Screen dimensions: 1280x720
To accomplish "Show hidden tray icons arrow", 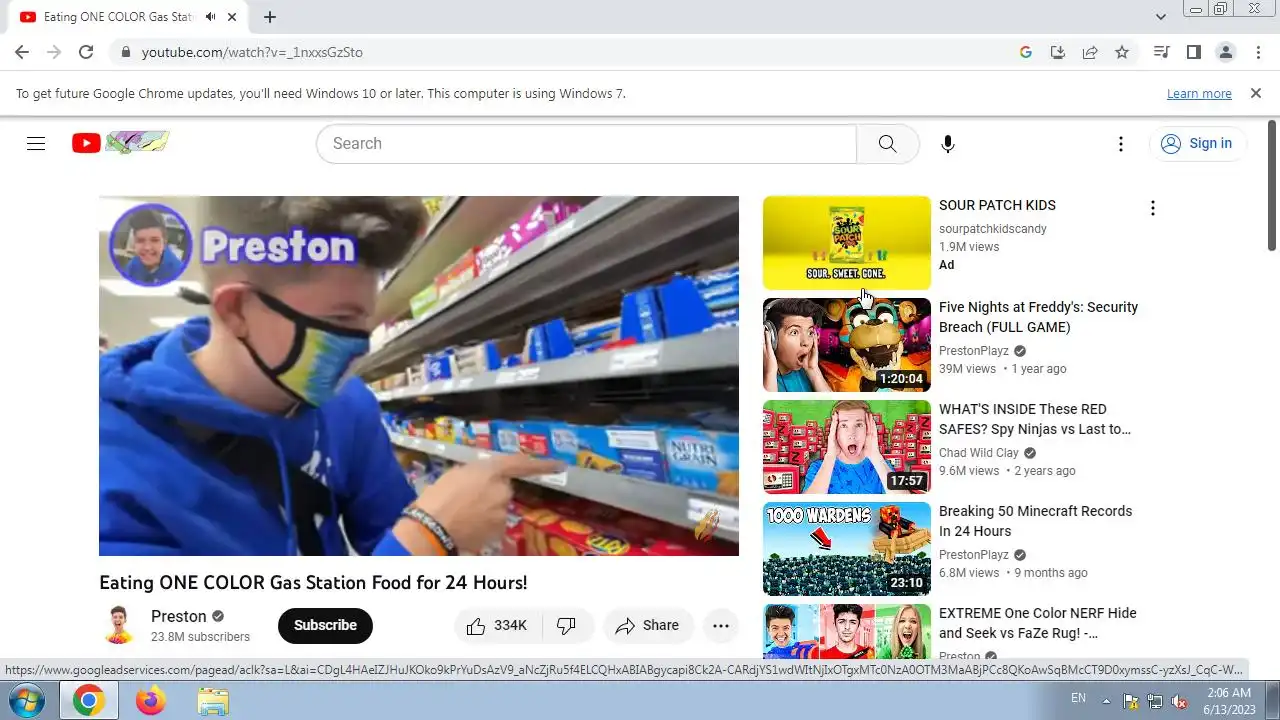I will (1106, 701).
